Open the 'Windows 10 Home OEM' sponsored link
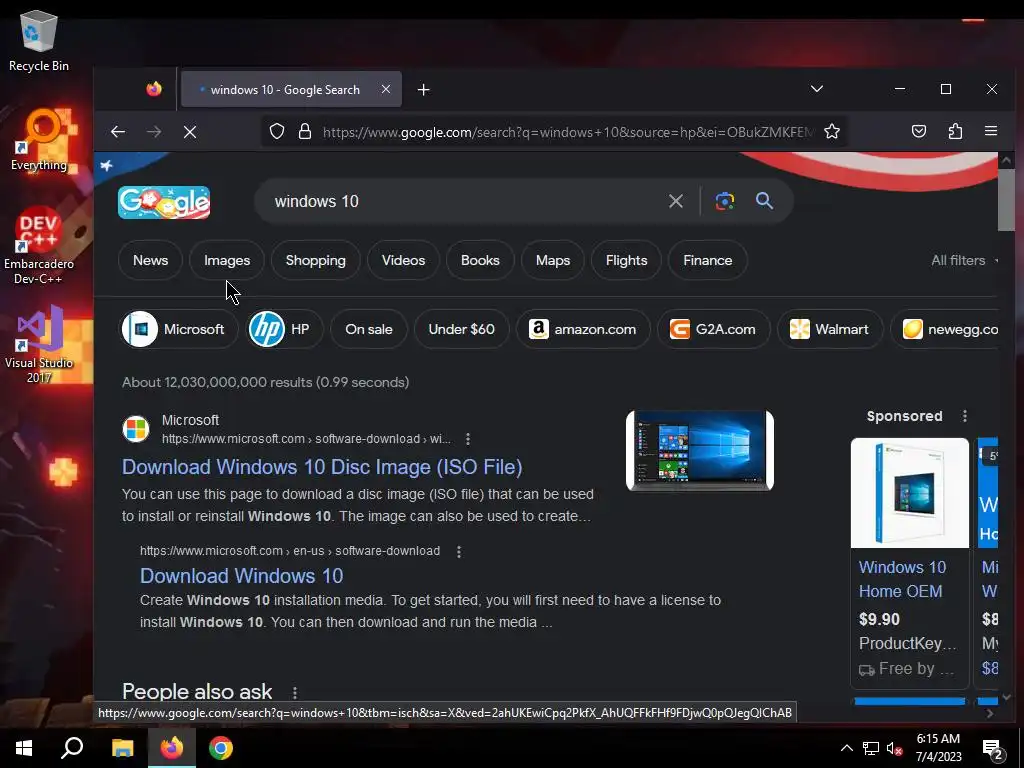Screen dimensions: 1024x768 902,579
